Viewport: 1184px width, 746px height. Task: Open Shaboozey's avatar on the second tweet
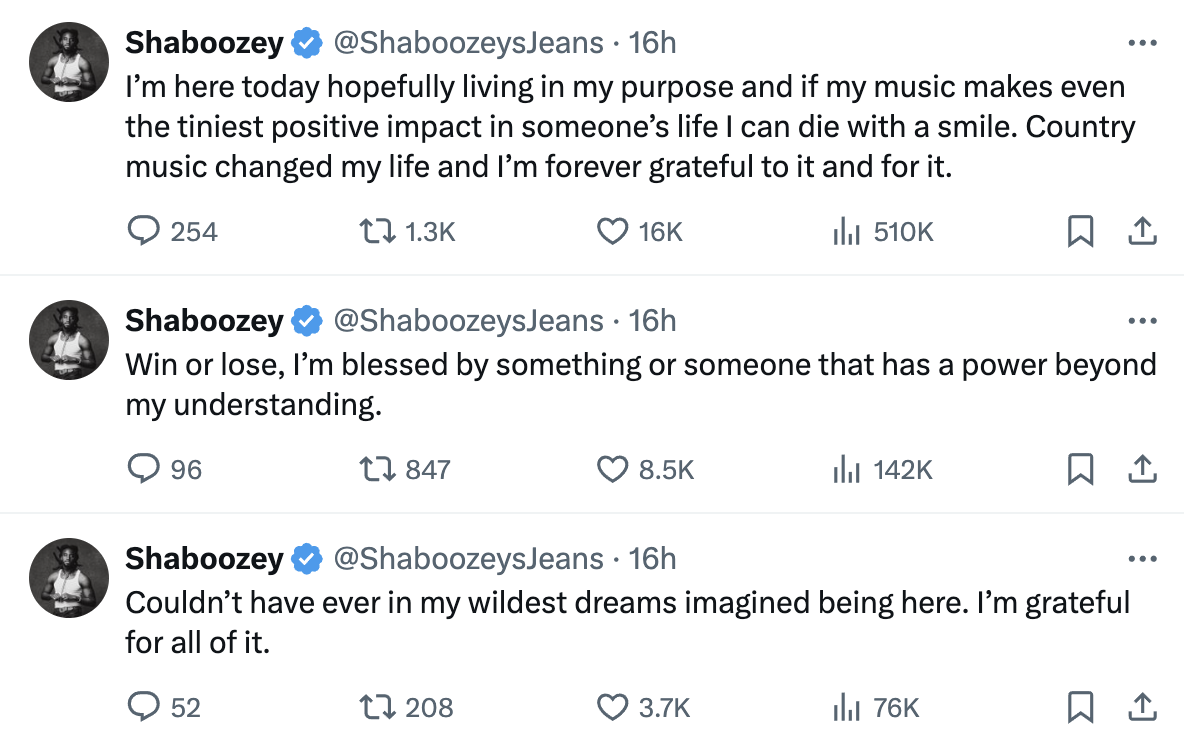(x=69, y=340)
